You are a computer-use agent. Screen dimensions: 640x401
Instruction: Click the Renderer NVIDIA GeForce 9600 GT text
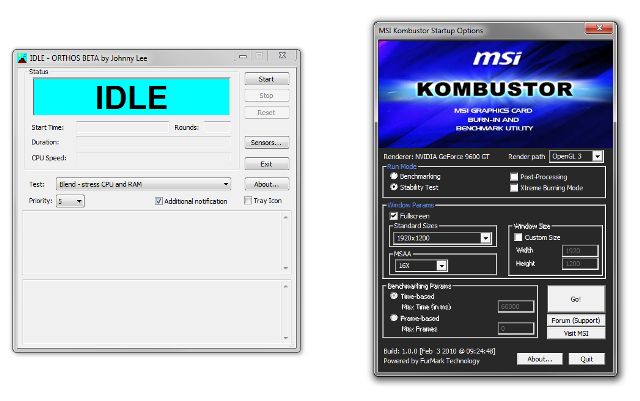pos(436,156)
